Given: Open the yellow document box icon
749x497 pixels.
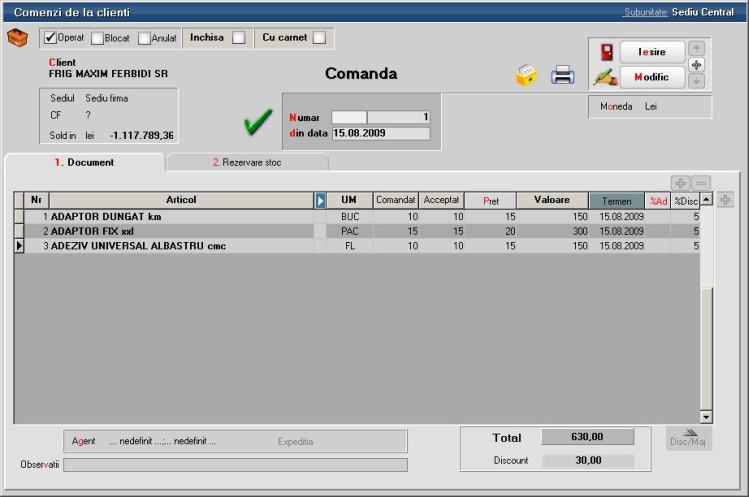Looking at the screenshot, I should (x=526, y=75).
